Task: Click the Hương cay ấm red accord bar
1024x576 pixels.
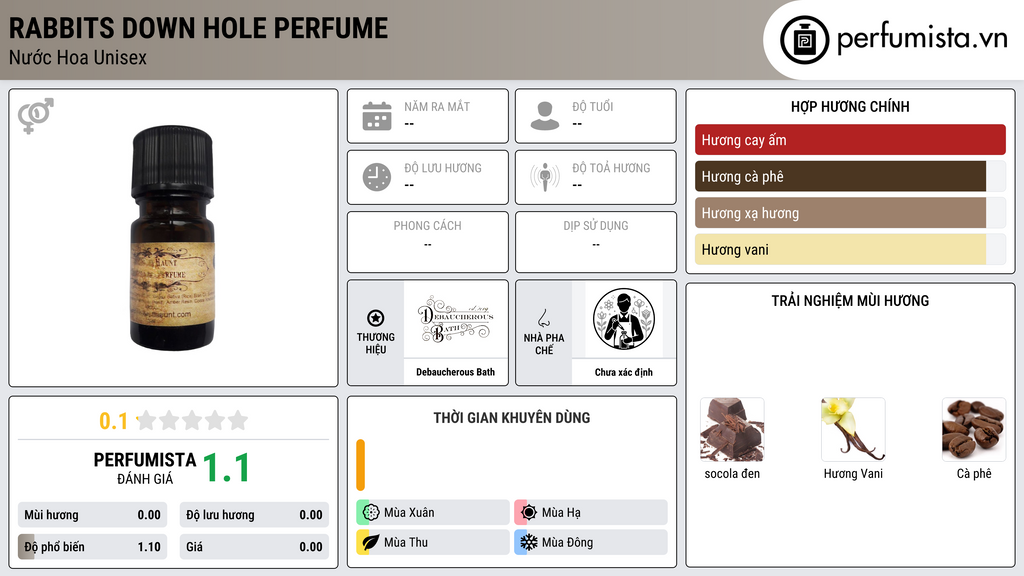Action: coord(850,140)
